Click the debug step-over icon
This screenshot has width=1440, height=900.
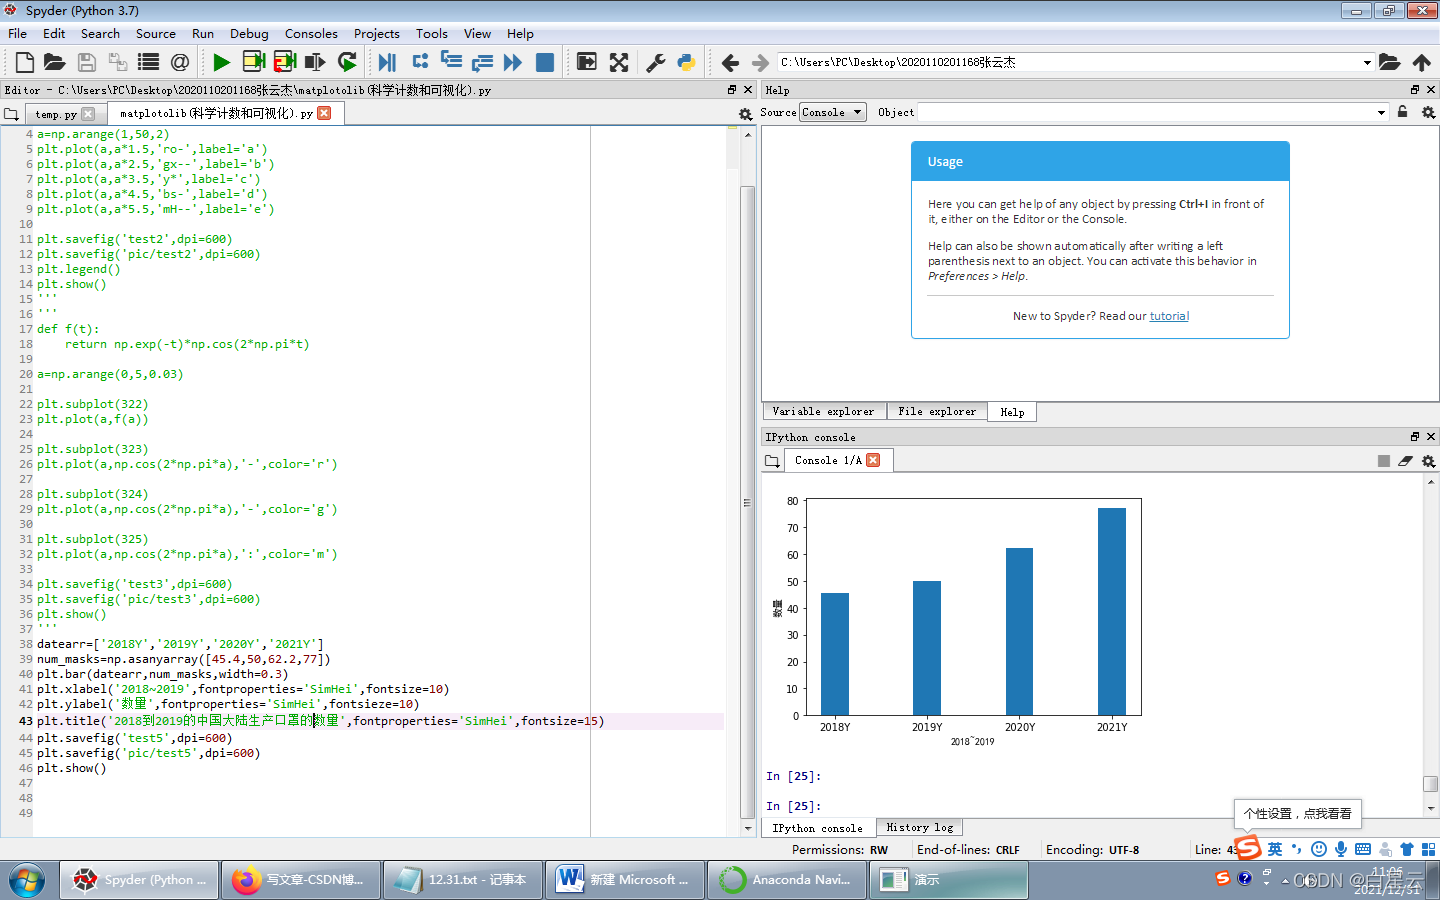tap(420, 62)
